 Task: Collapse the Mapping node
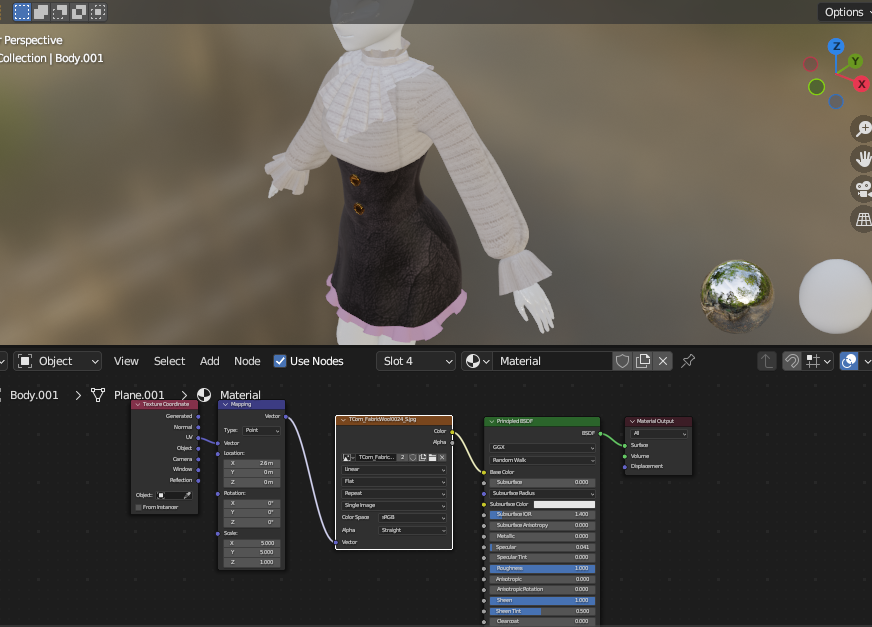tap(226, 404)
